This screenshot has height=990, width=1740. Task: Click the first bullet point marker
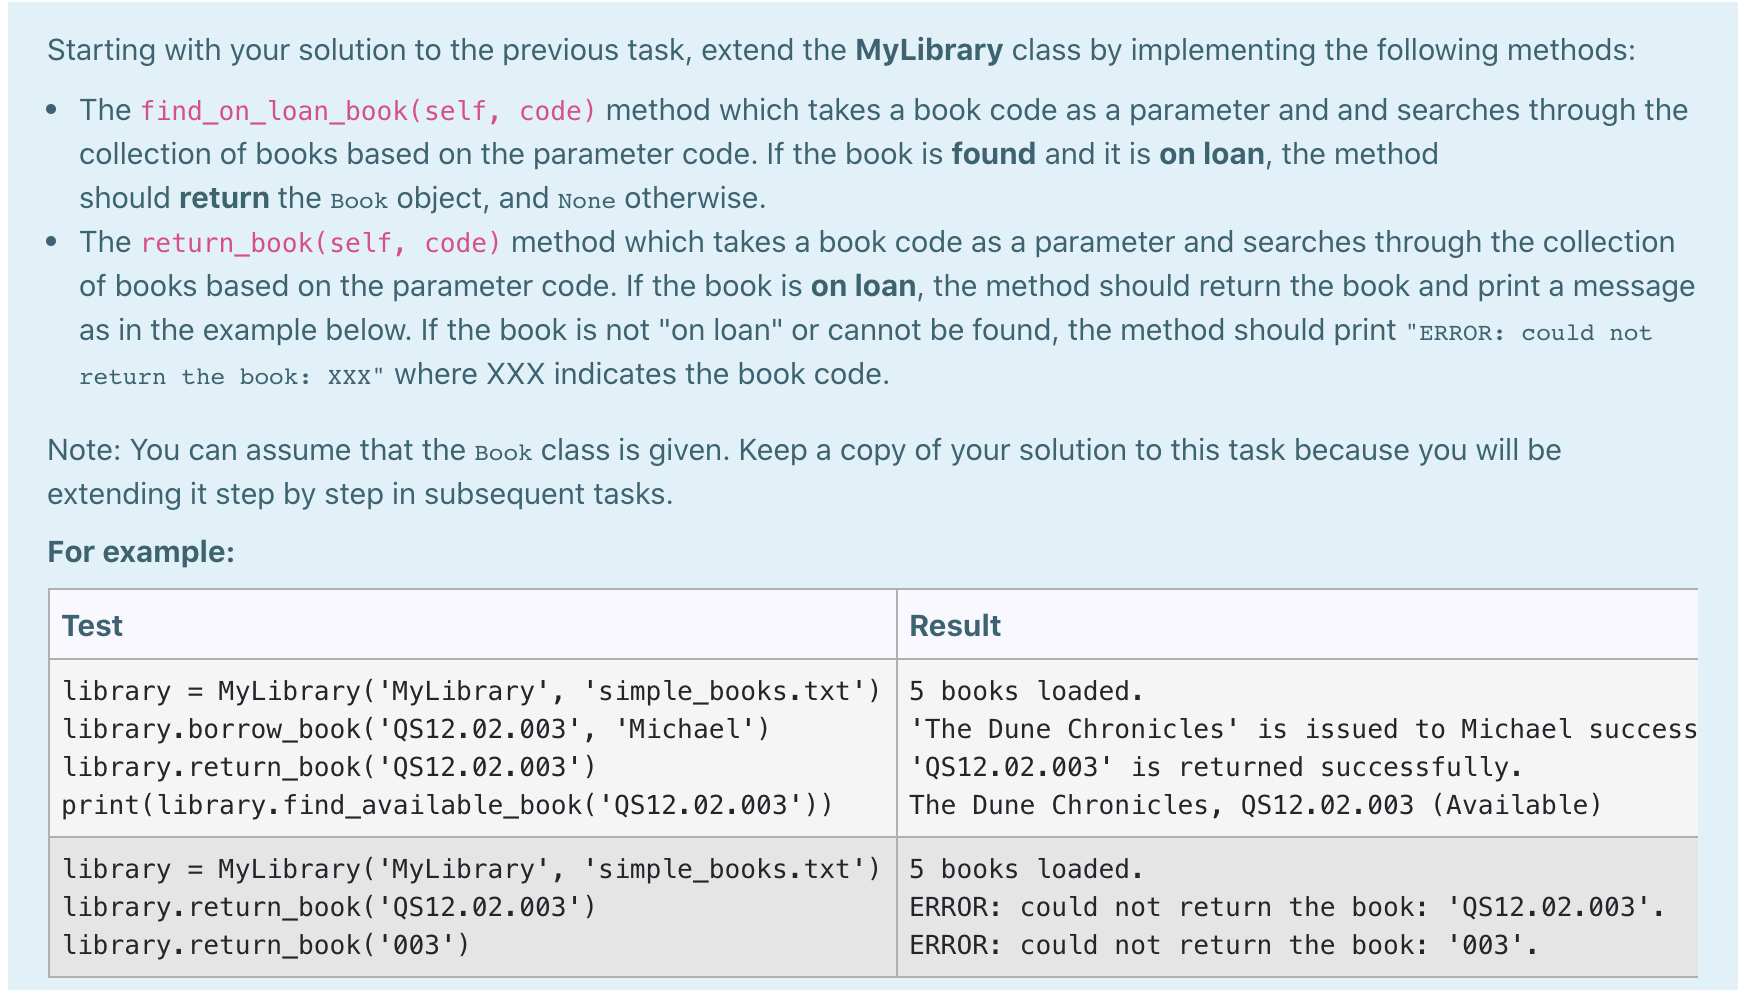coord(53,110)
